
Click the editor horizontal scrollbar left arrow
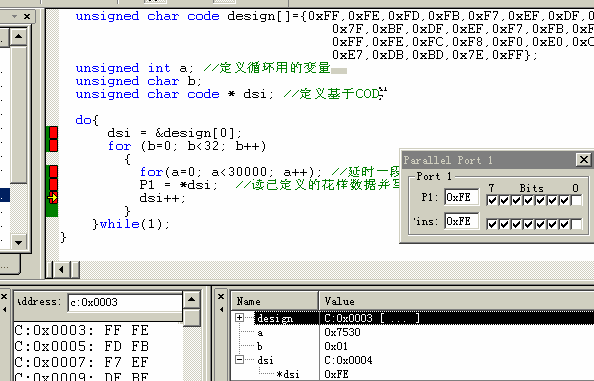61,270
